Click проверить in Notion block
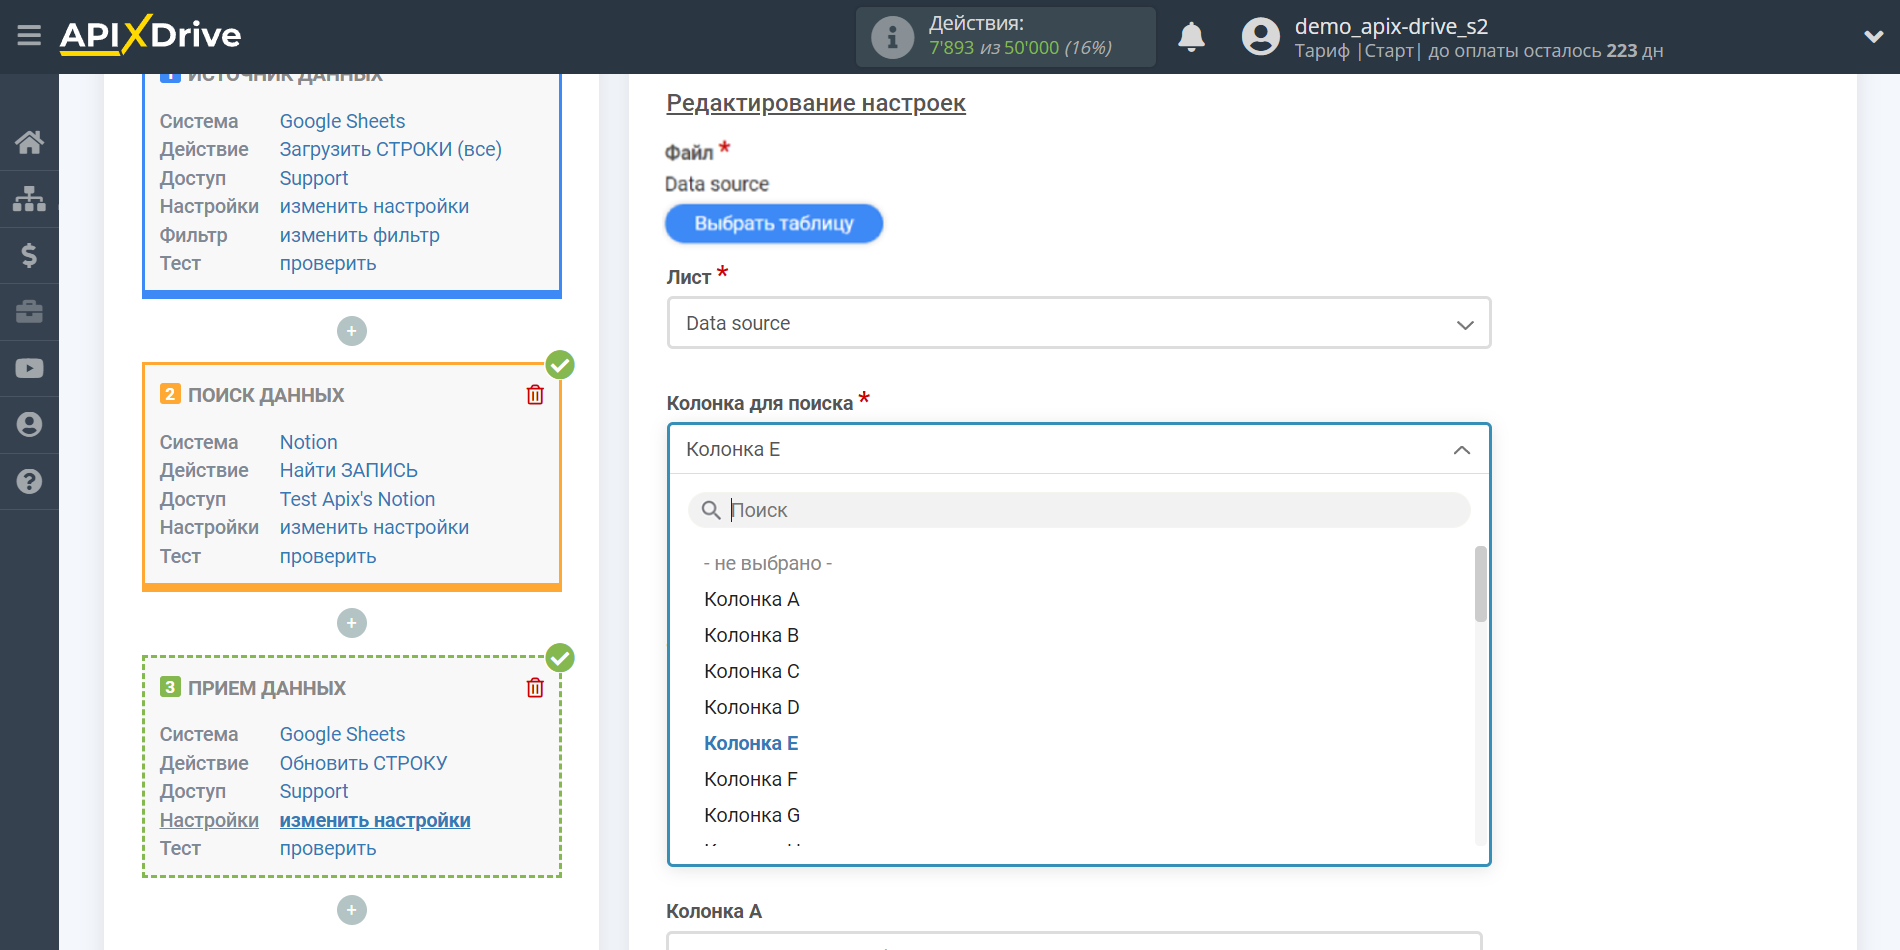1900x950 pixels. point(328,556)
